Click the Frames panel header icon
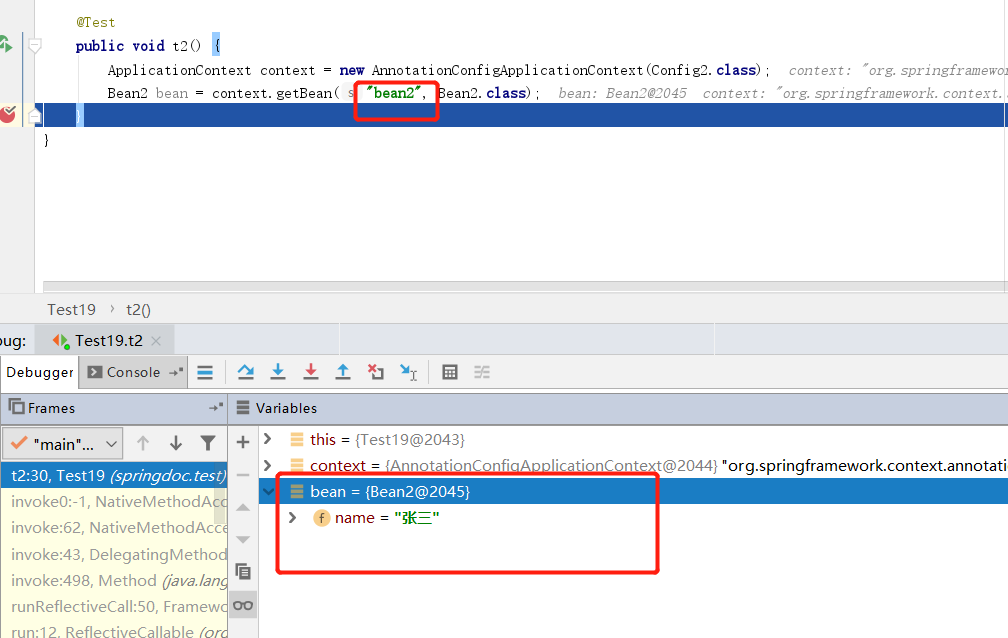Image resolution: width=1008 pixels, height=638 pixels. pos(16,406)
